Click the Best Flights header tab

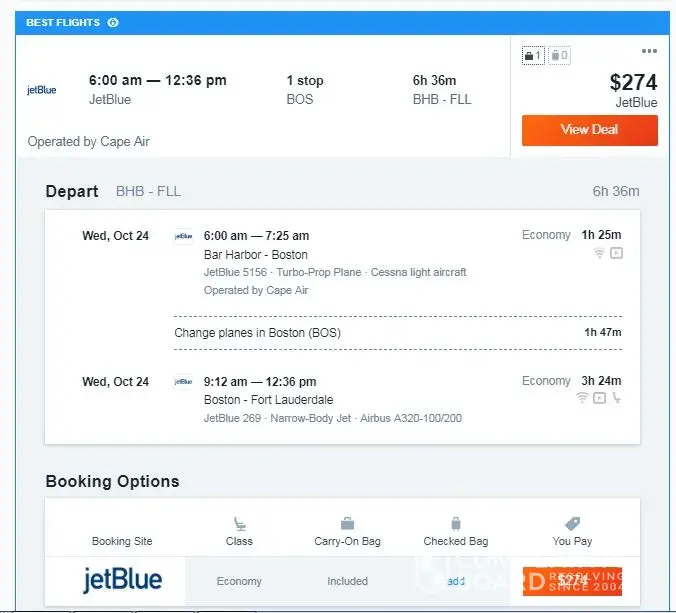[62, 23]
